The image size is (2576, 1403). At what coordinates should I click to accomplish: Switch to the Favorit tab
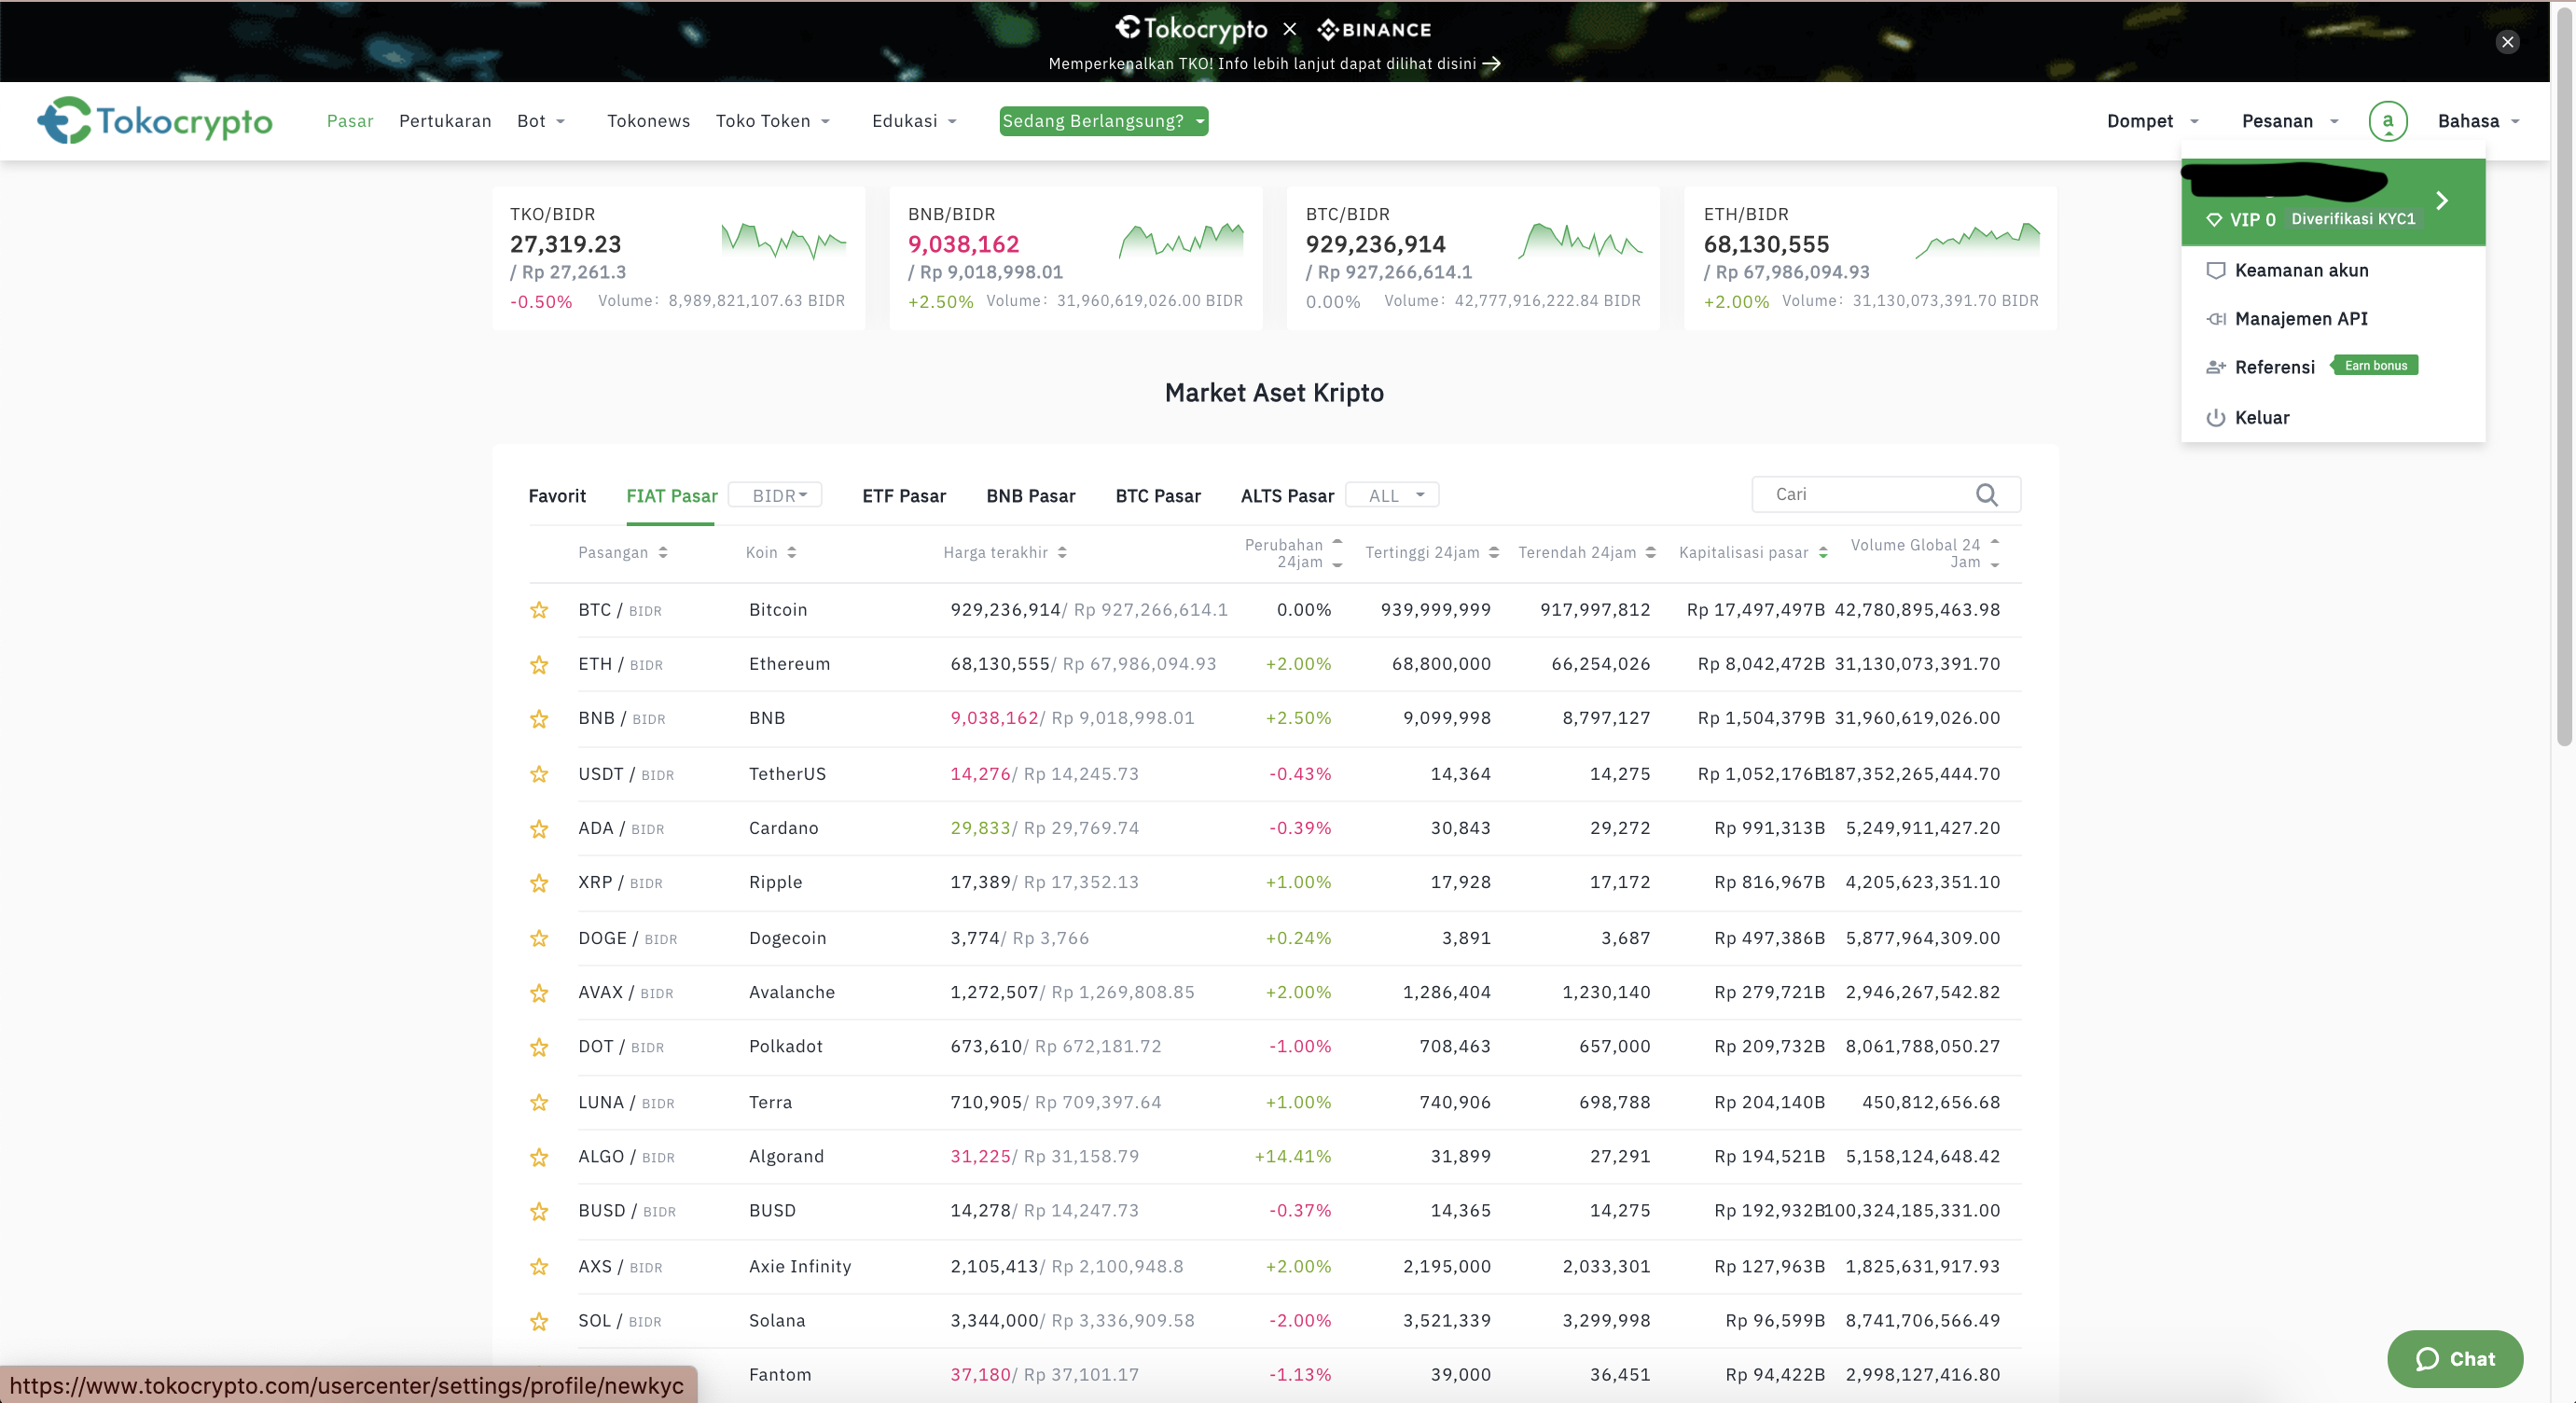click(557, 496)
